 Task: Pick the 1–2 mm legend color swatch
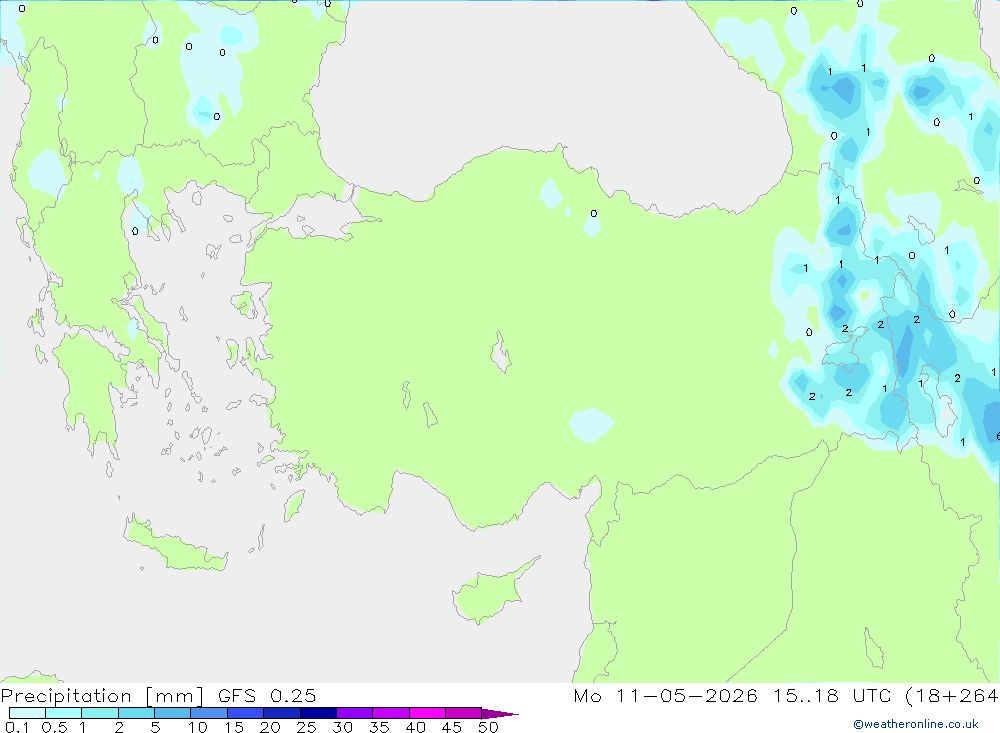(100, 713)
